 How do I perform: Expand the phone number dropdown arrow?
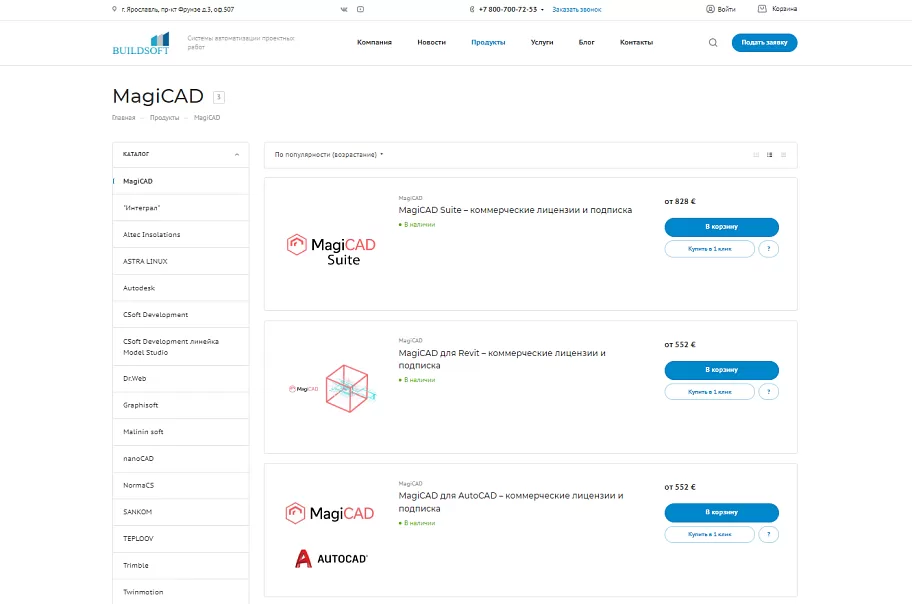542,10
